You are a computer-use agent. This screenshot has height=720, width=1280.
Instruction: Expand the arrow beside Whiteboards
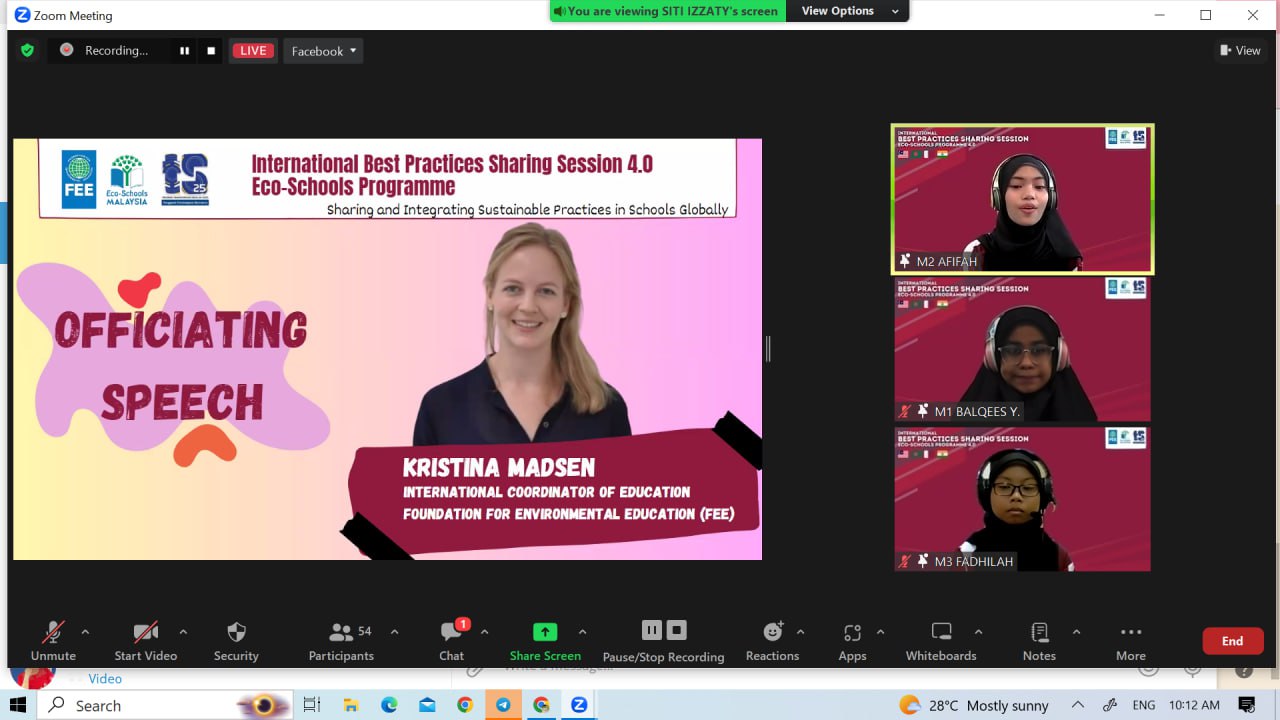pos(978,632)
